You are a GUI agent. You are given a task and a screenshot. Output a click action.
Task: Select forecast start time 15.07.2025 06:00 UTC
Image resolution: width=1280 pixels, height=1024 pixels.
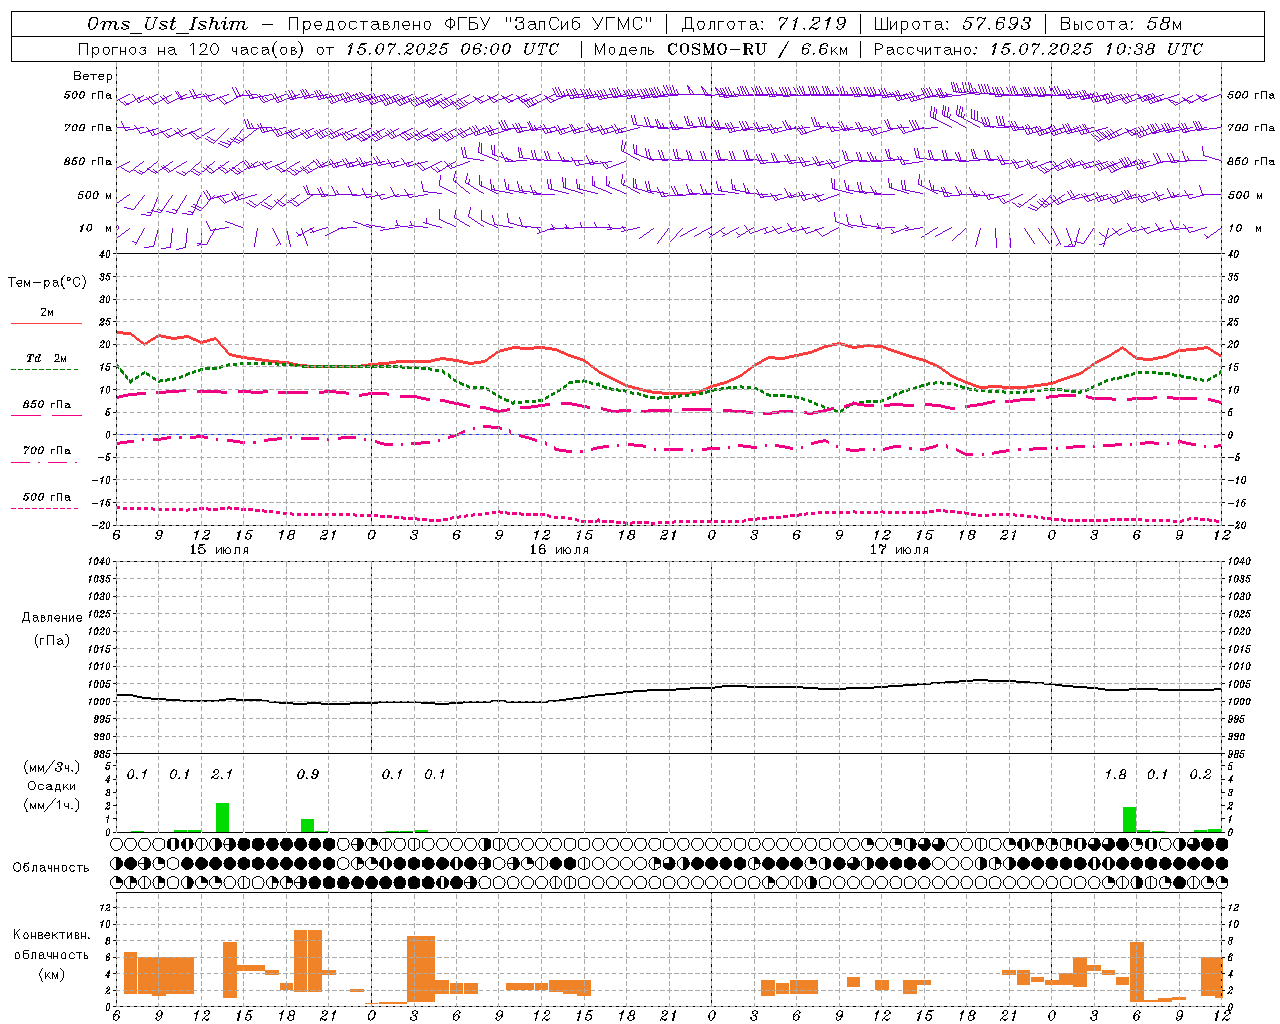tap(452, 49)
